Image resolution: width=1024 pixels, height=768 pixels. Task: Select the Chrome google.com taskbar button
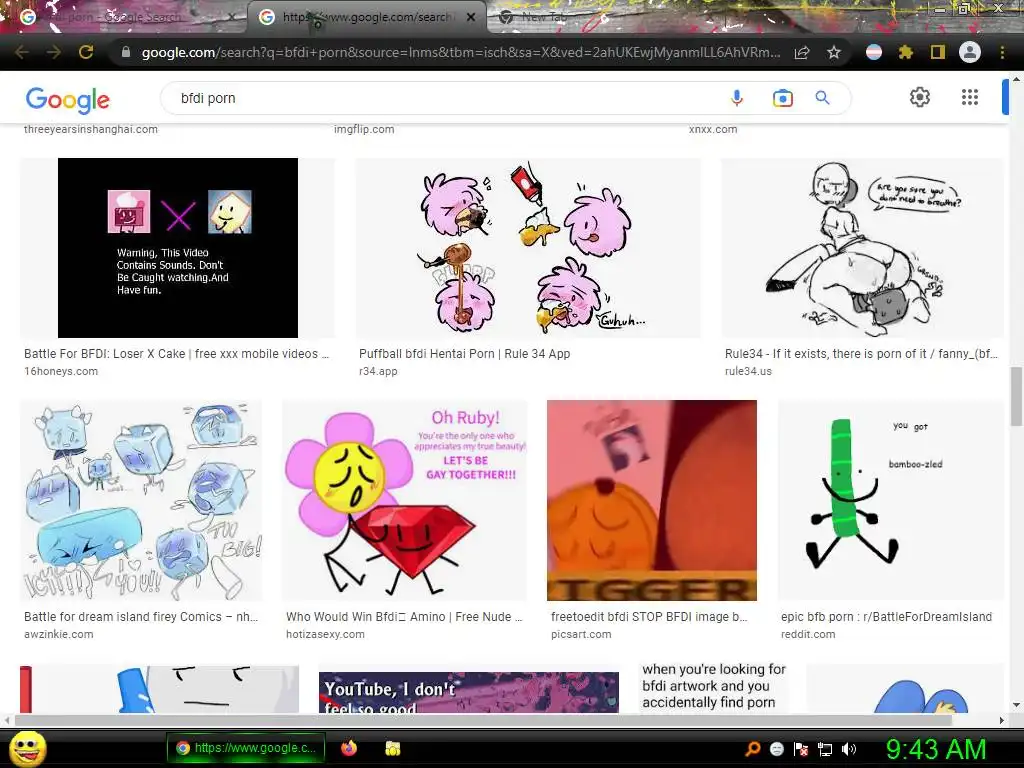[246, 748]
